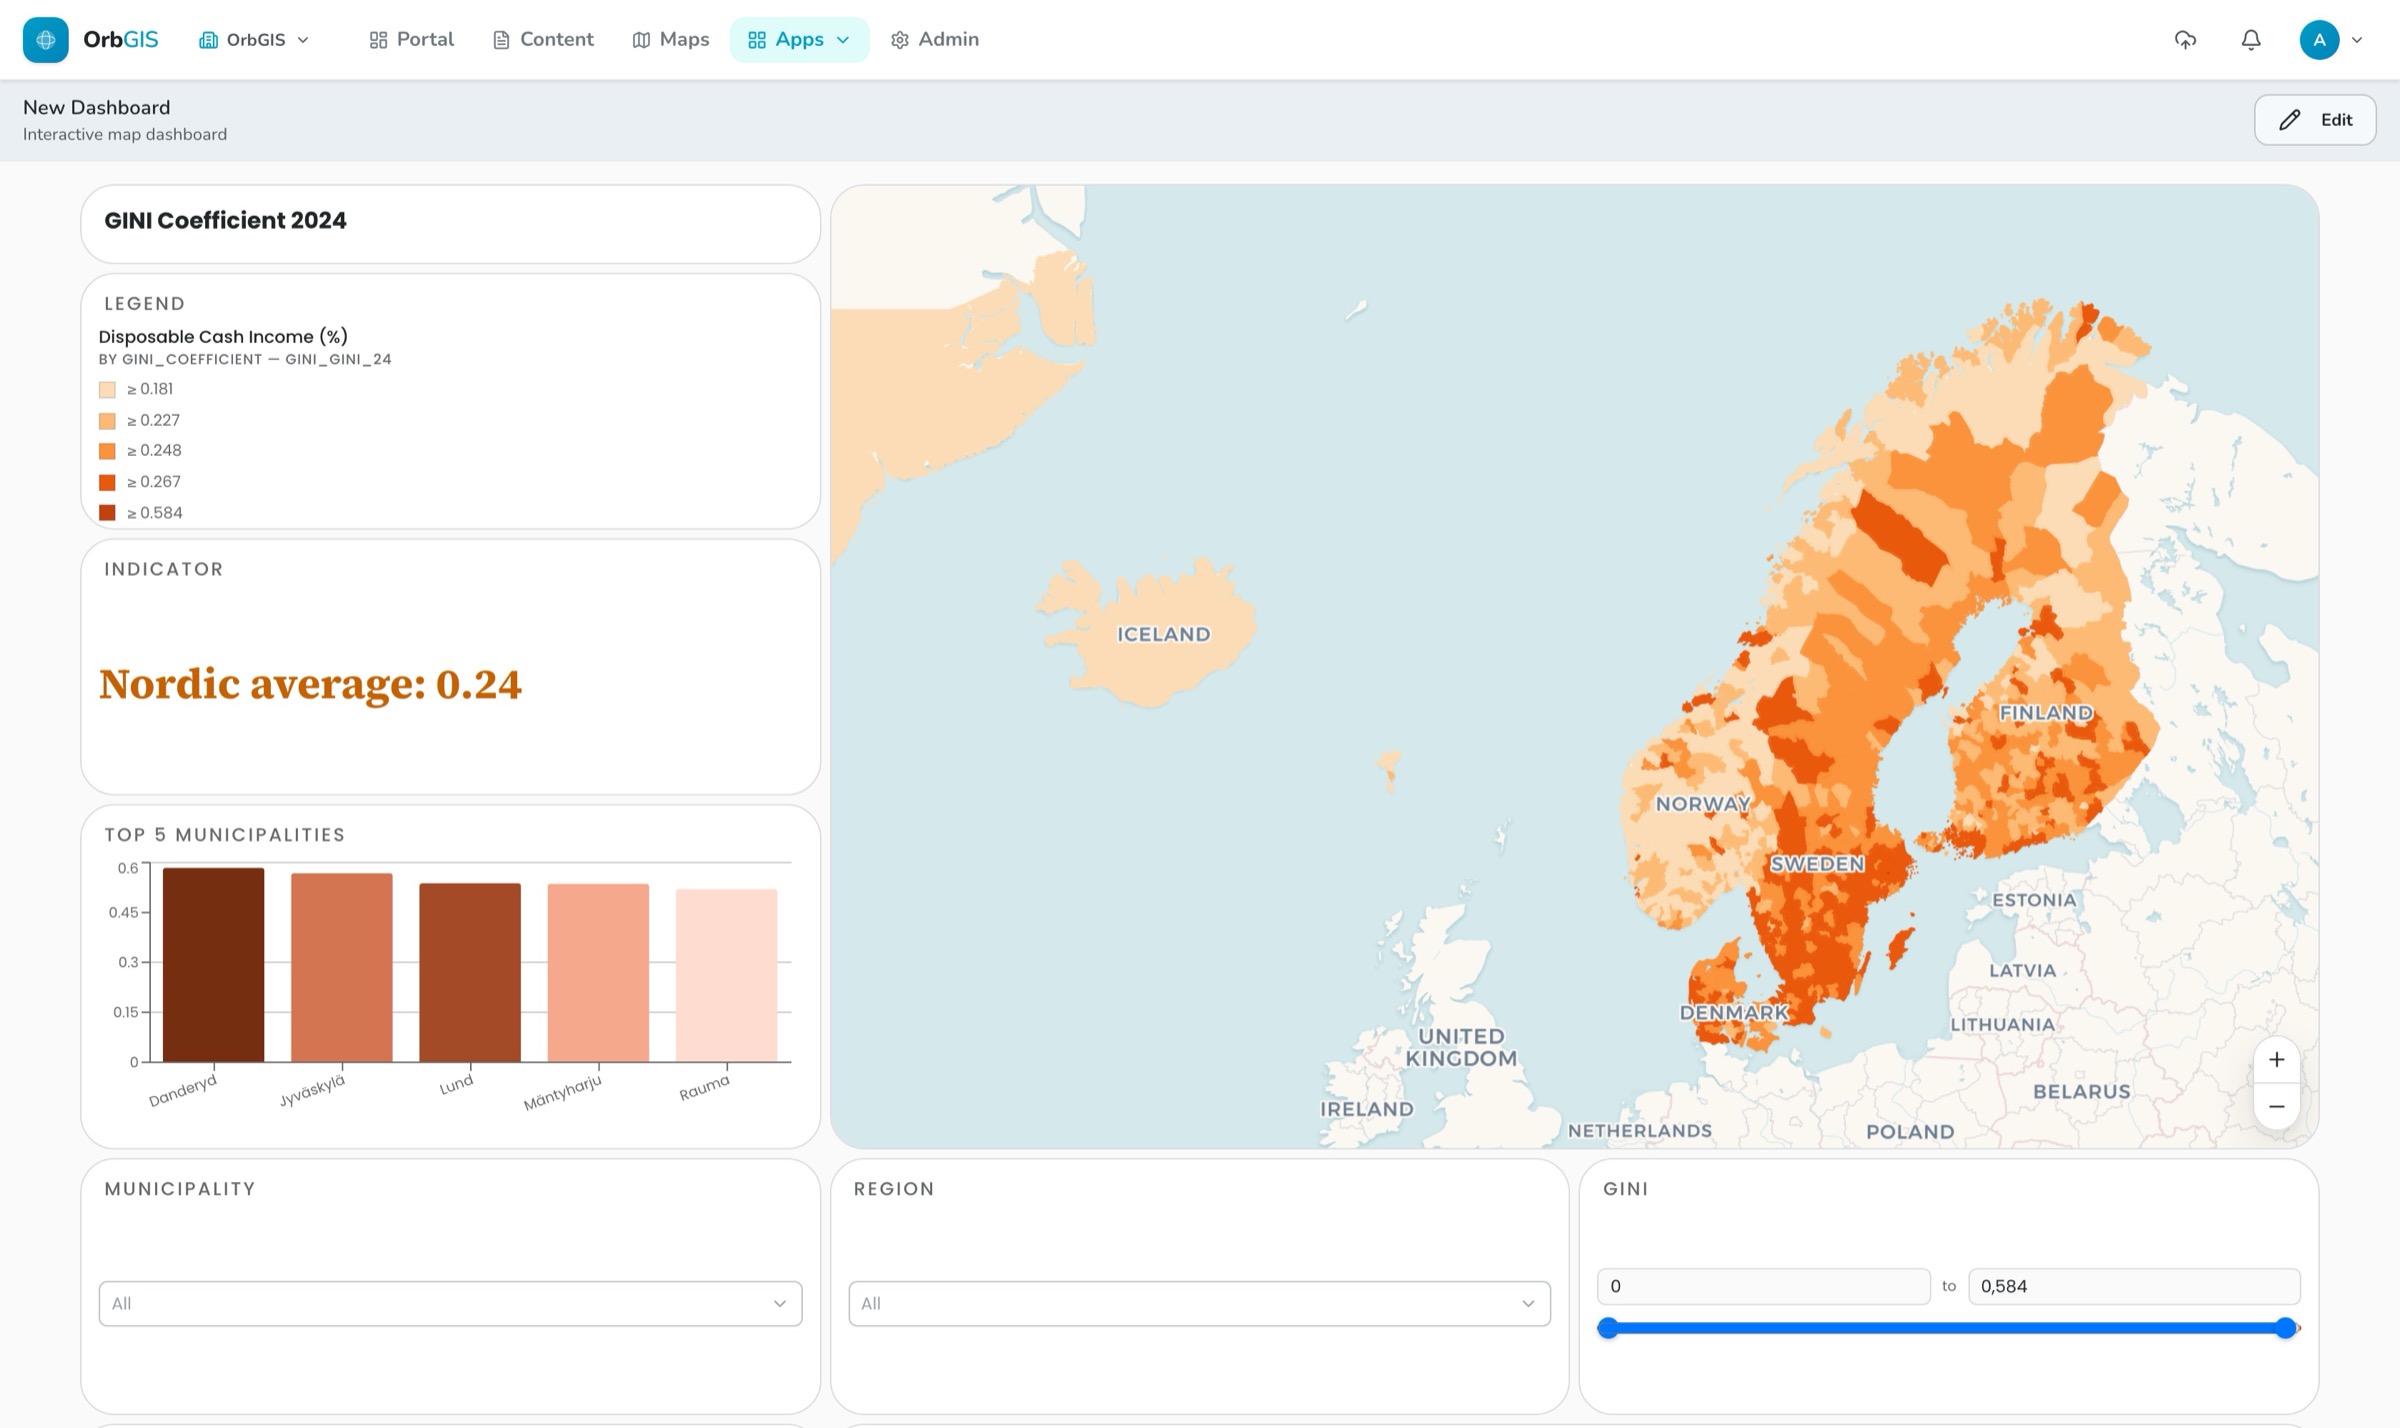Click the GINI minimum value field
The height and width of the screenshot is (1428, 2400).
[x=1763, y=1286]
